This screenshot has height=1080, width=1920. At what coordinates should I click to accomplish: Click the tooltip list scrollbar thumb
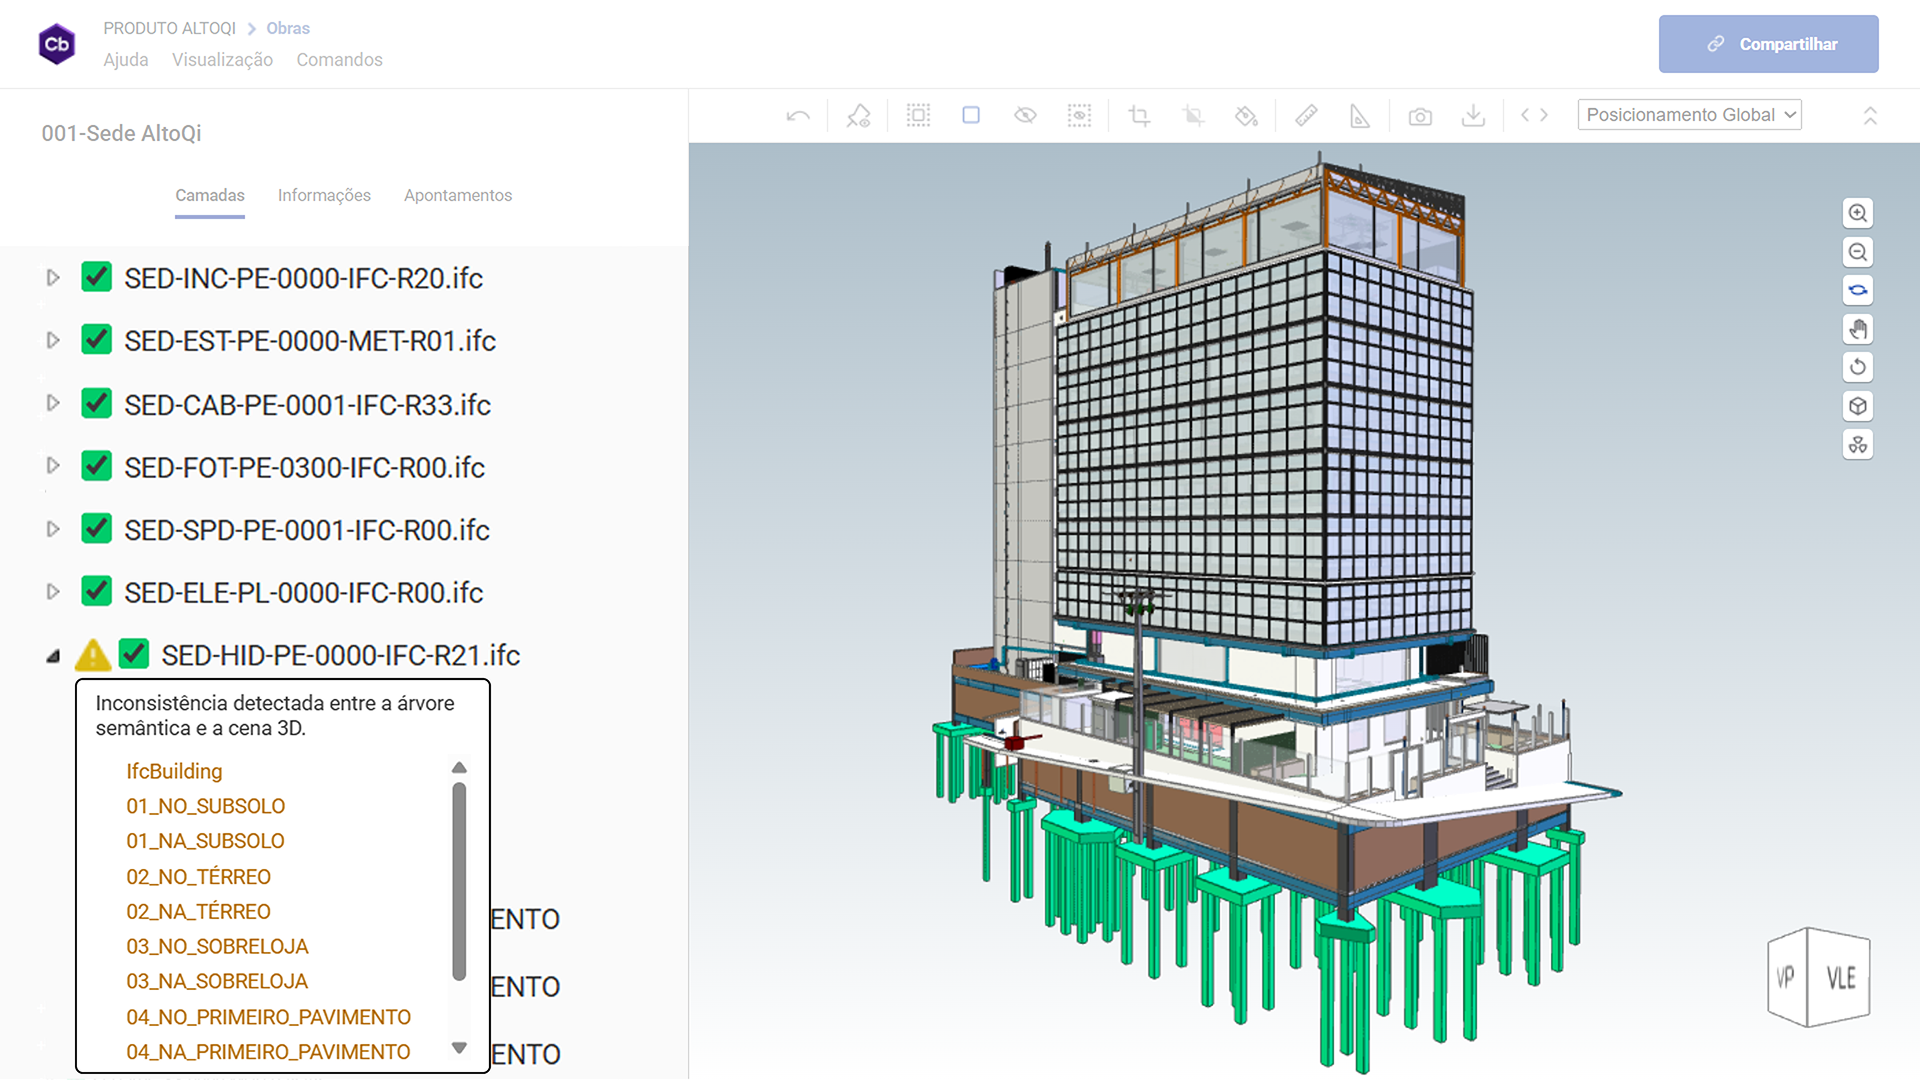tap(459, 880)
